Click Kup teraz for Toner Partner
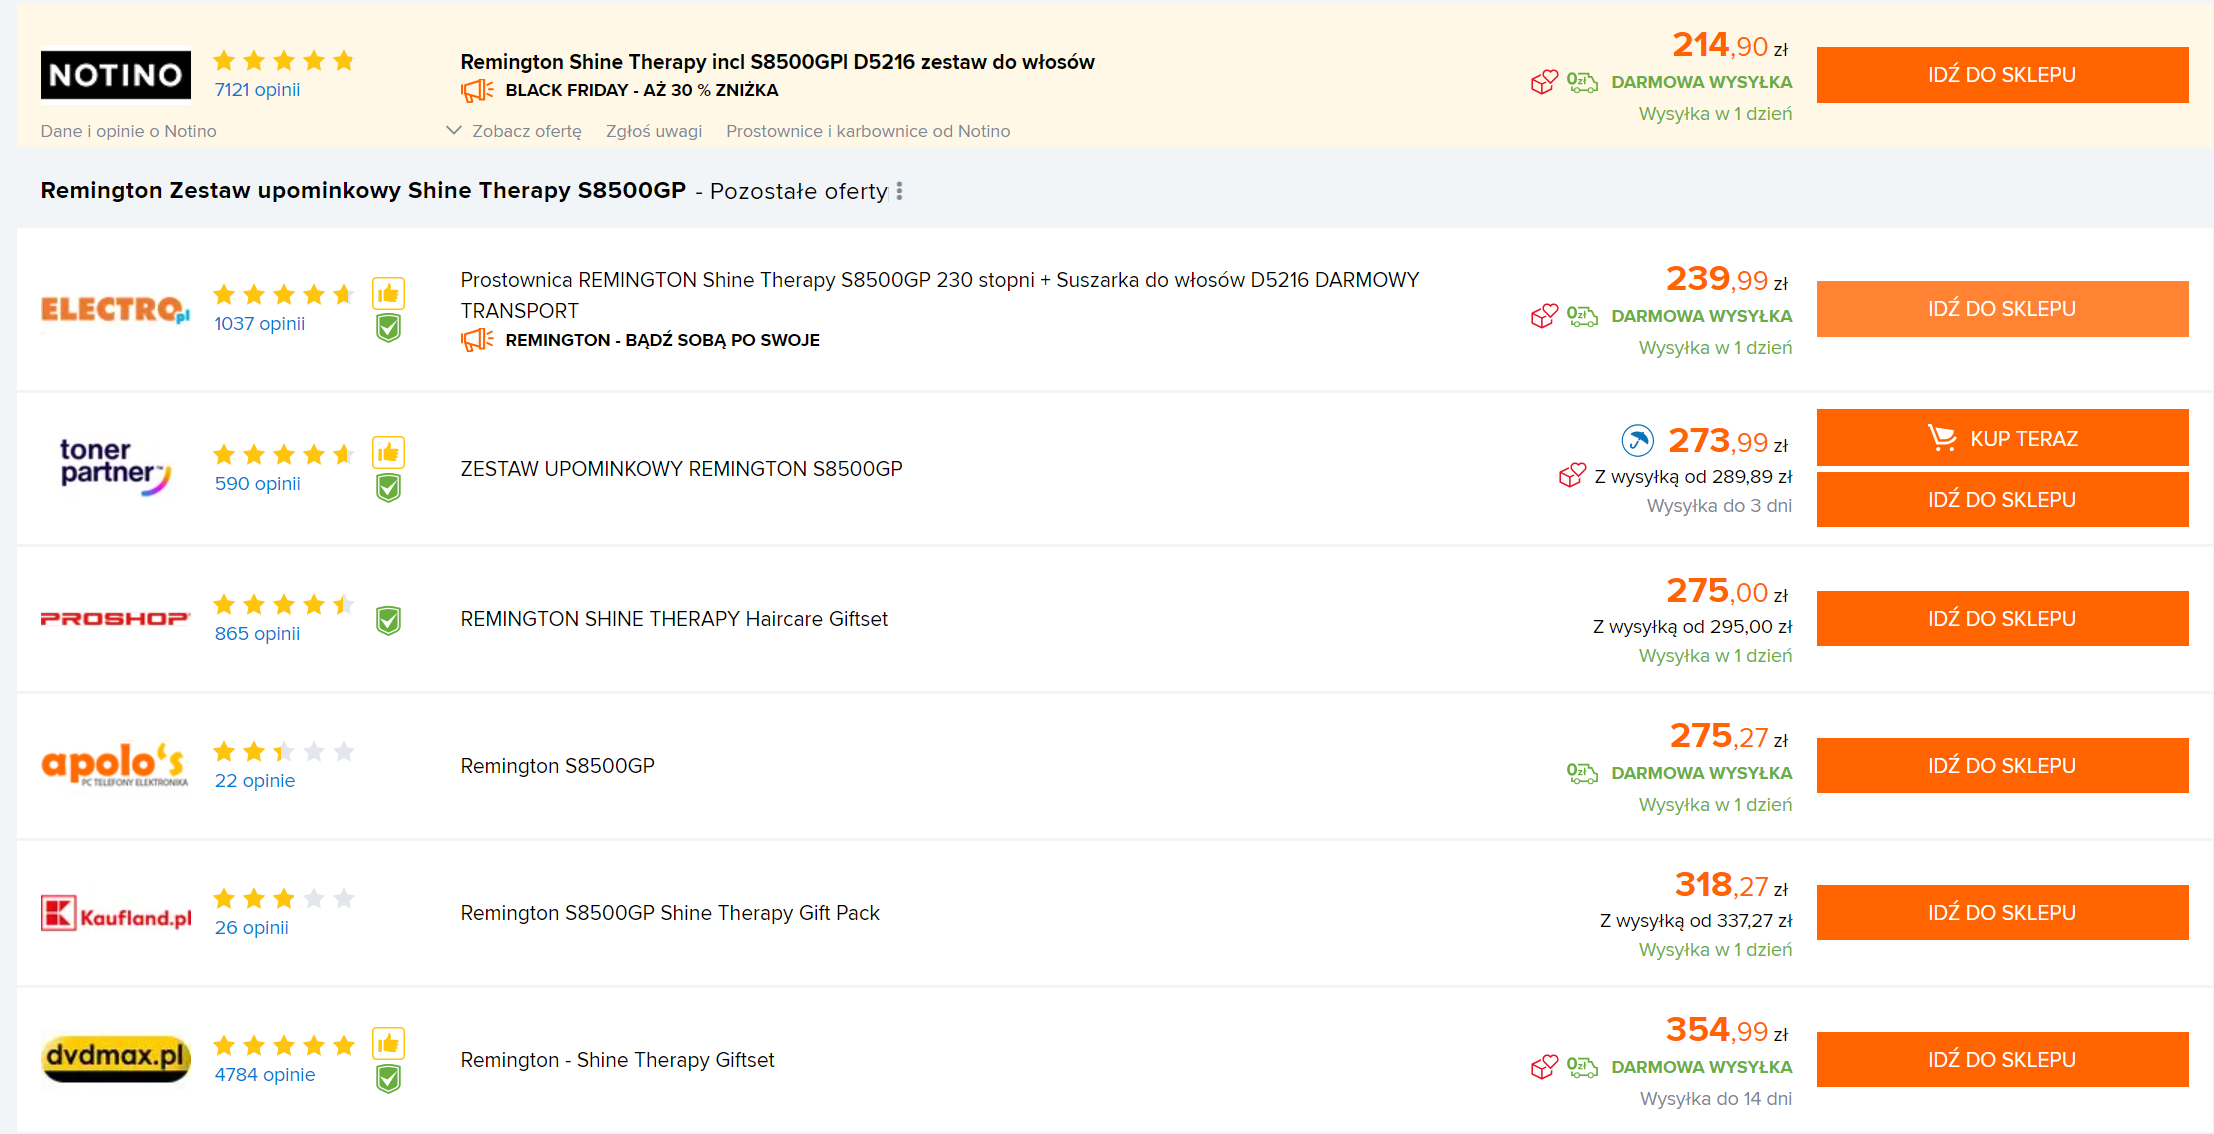The width and height of the screenshot is (2214, 1134). pyautogui.click(x=2002, y=438)
